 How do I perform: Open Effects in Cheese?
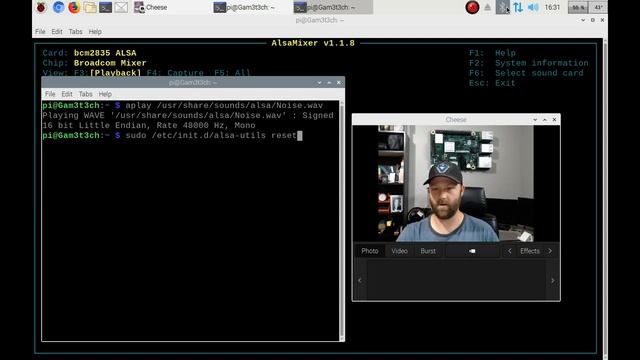pos(530,251)
